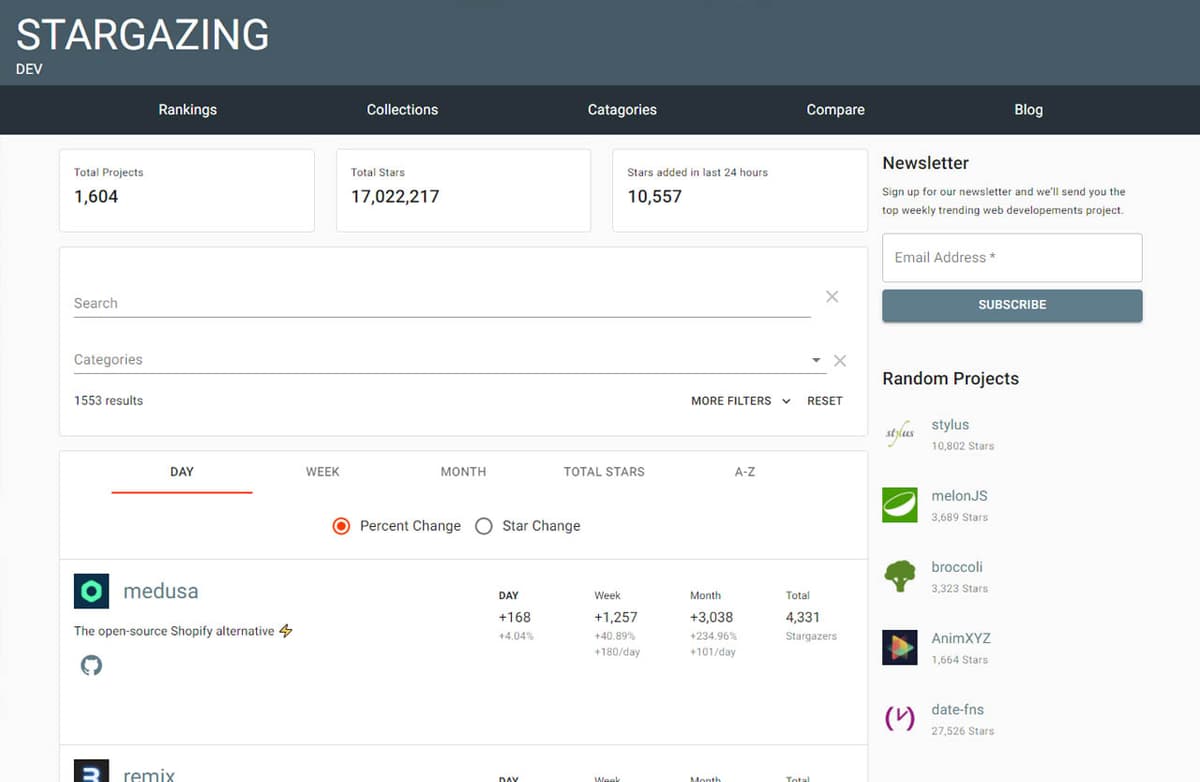Focus the Email Address input field
1200x782 pixels.
click(x=1012, y=258)
